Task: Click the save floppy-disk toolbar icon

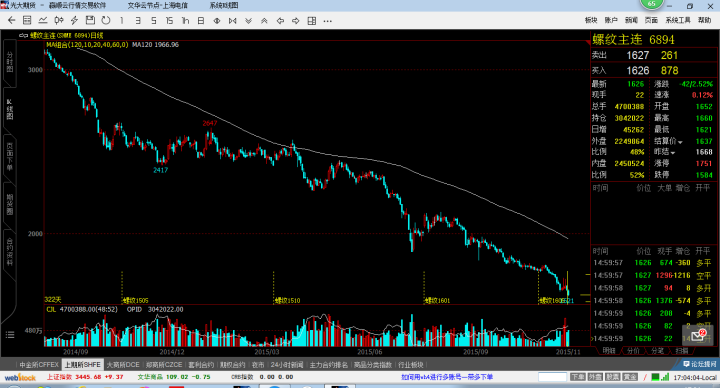Action: (90, 20)
